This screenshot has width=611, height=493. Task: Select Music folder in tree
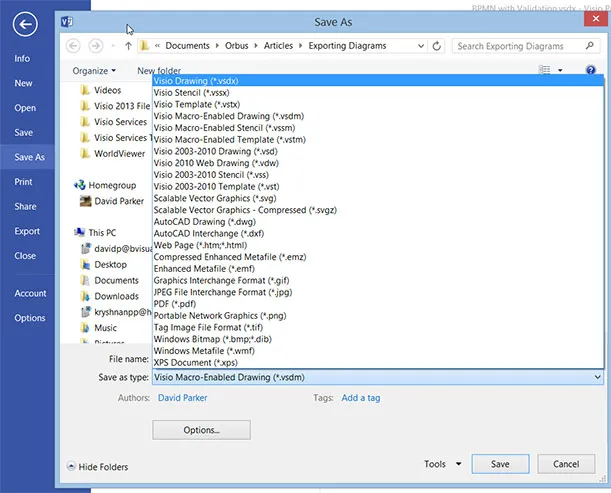[98, 328]
